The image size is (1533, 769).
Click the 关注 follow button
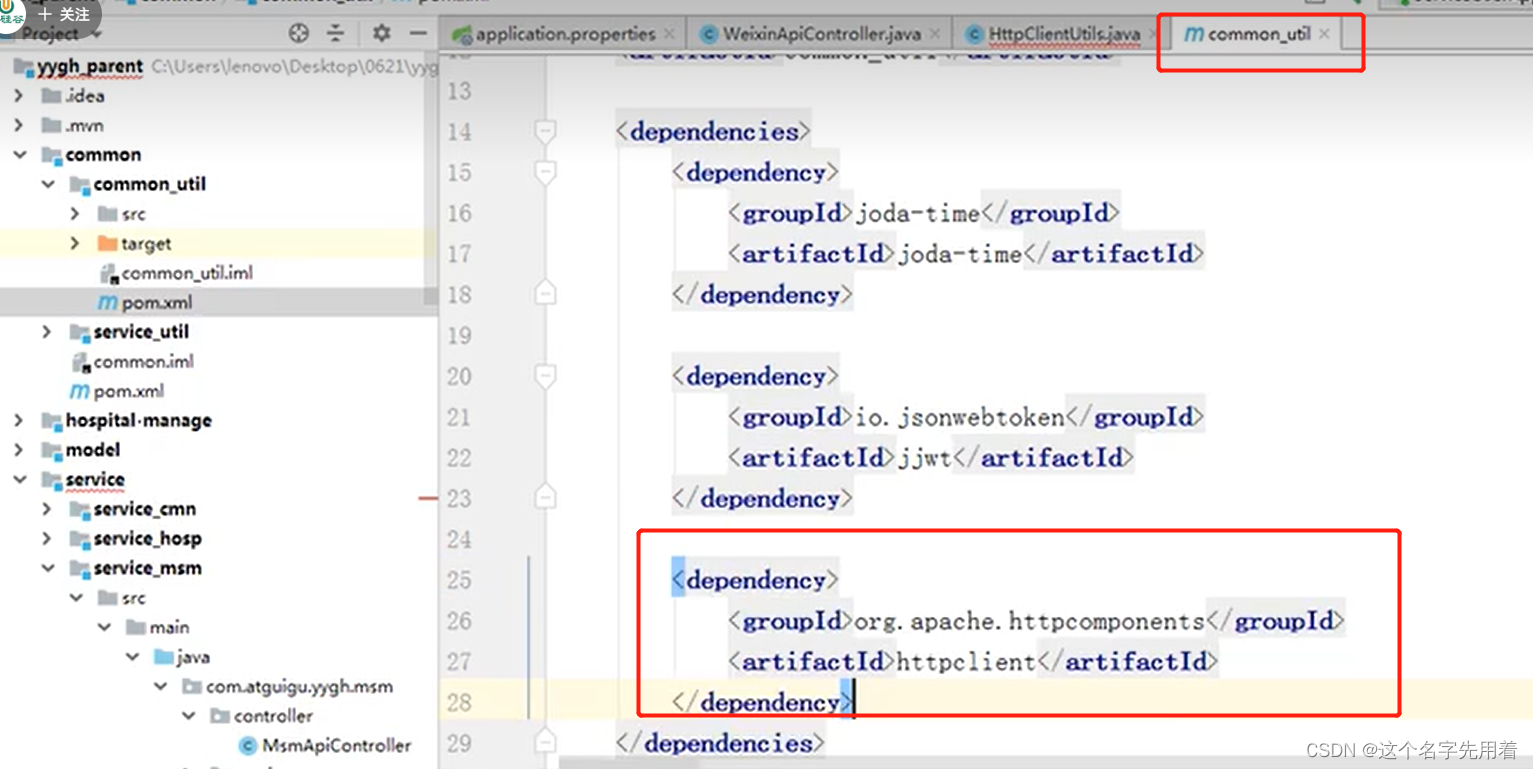point(64,14)
